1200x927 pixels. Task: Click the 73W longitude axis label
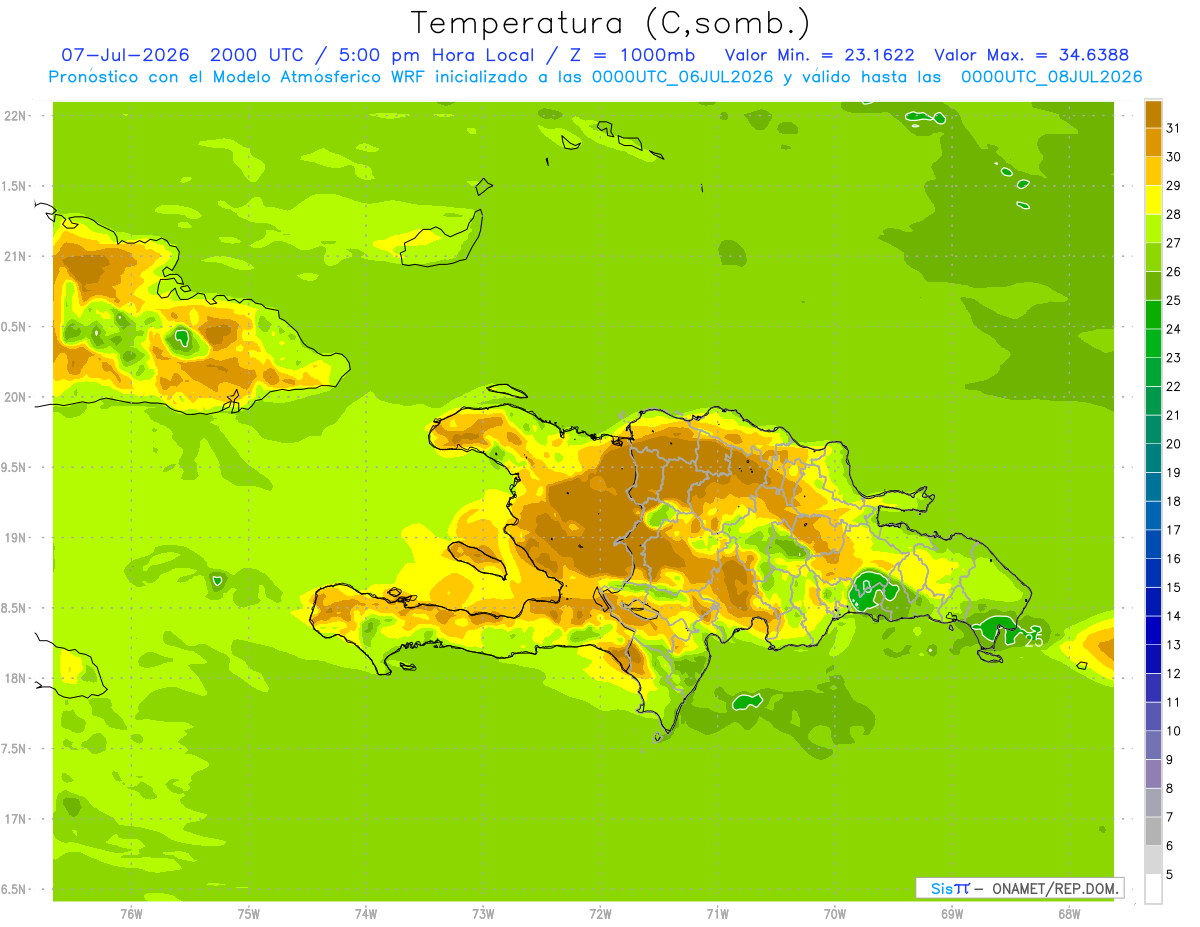[483, 913]
